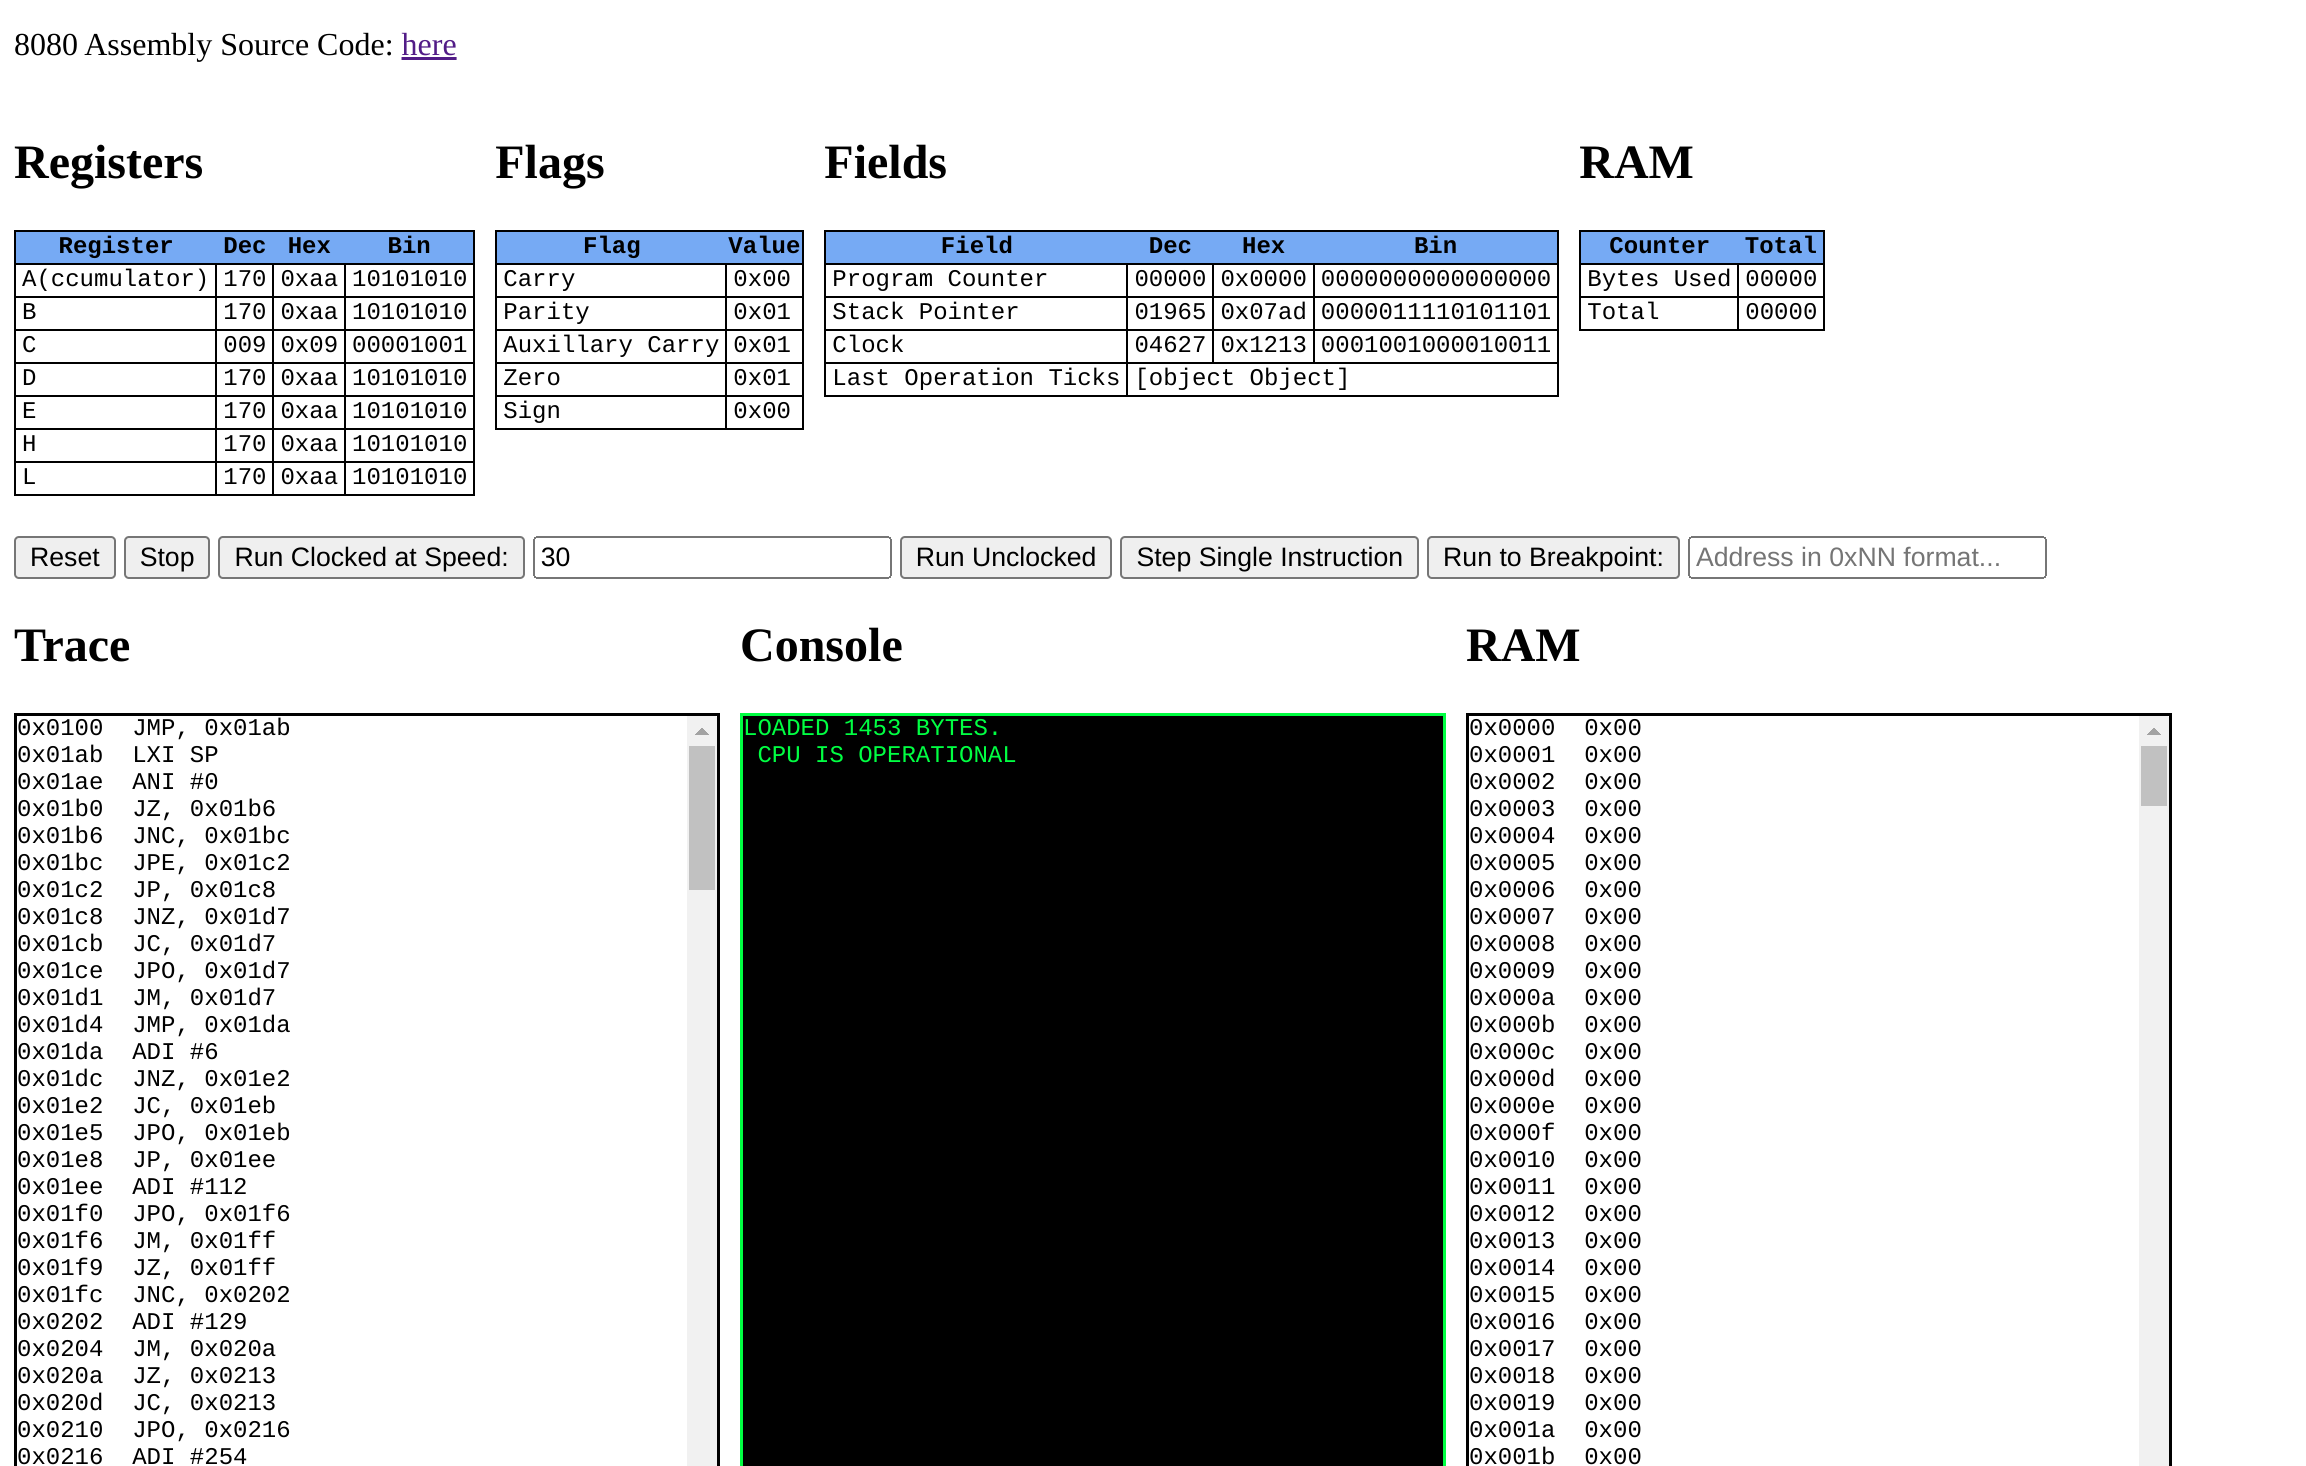Click Run Unclocked to execute without timing
Screen dimensions: 2306x1466
pos(1003,556)
